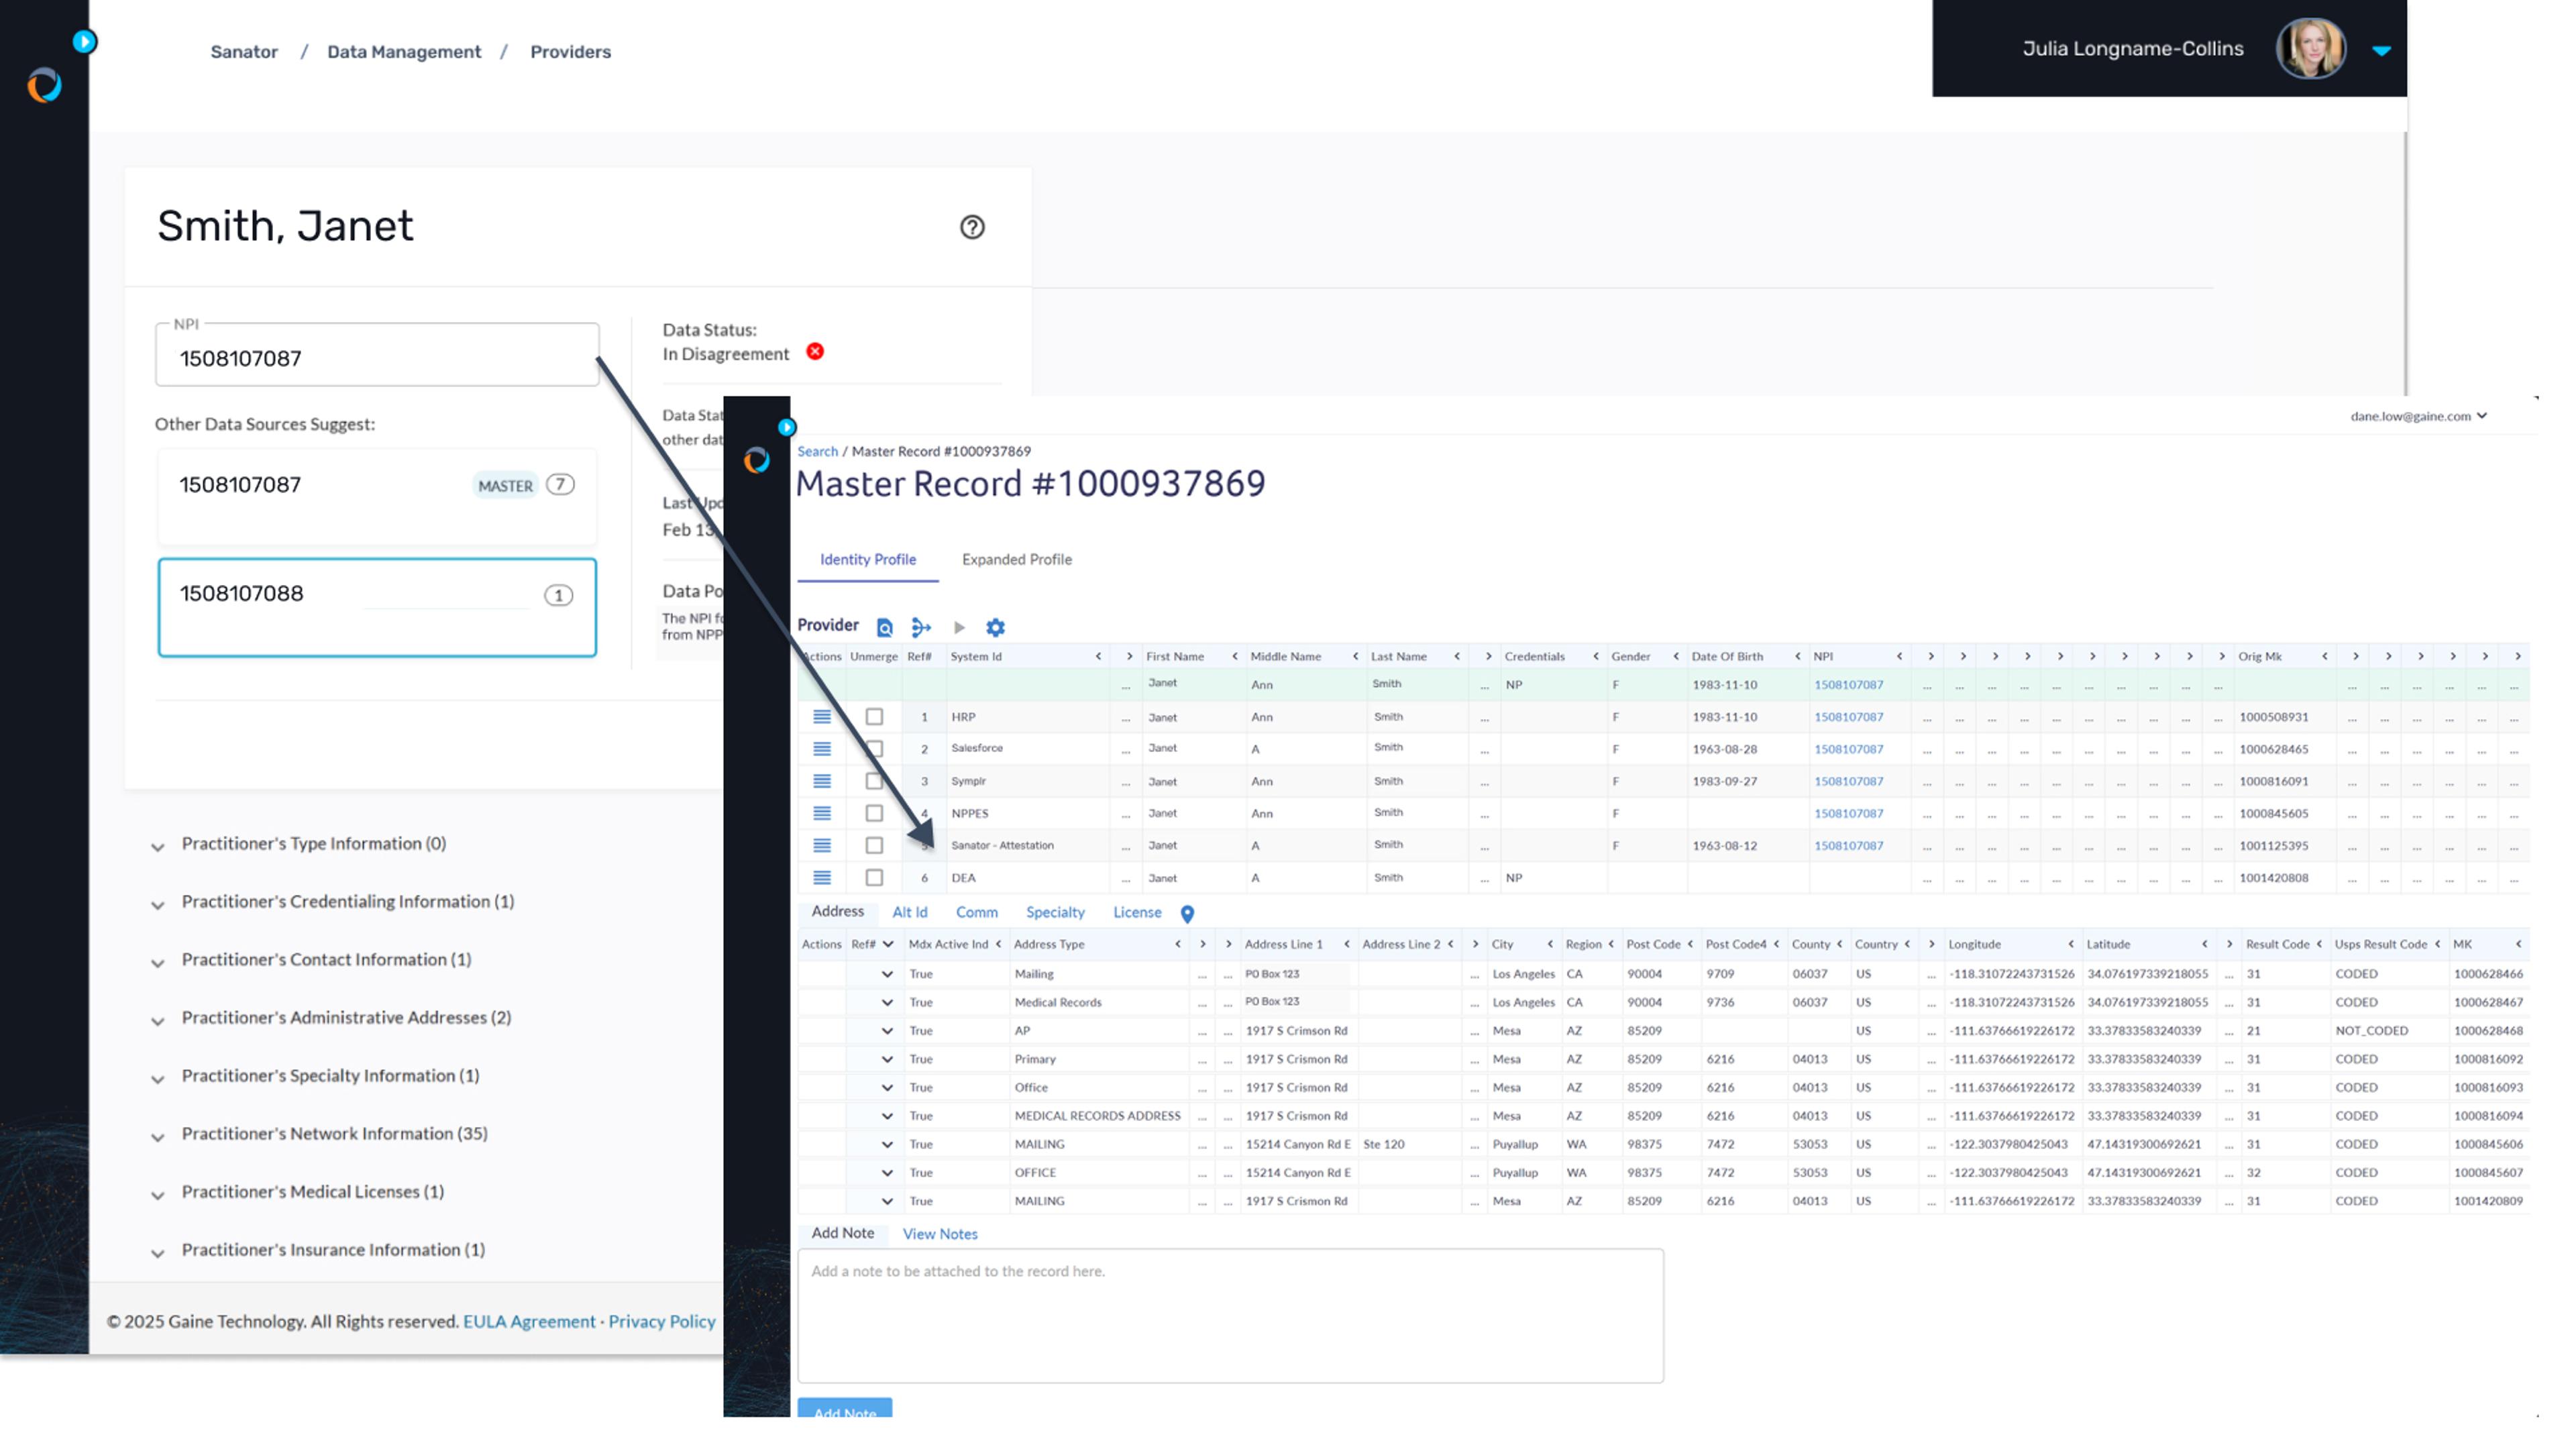Click the add note text area
2576x1449 pixels.
1230,1316
